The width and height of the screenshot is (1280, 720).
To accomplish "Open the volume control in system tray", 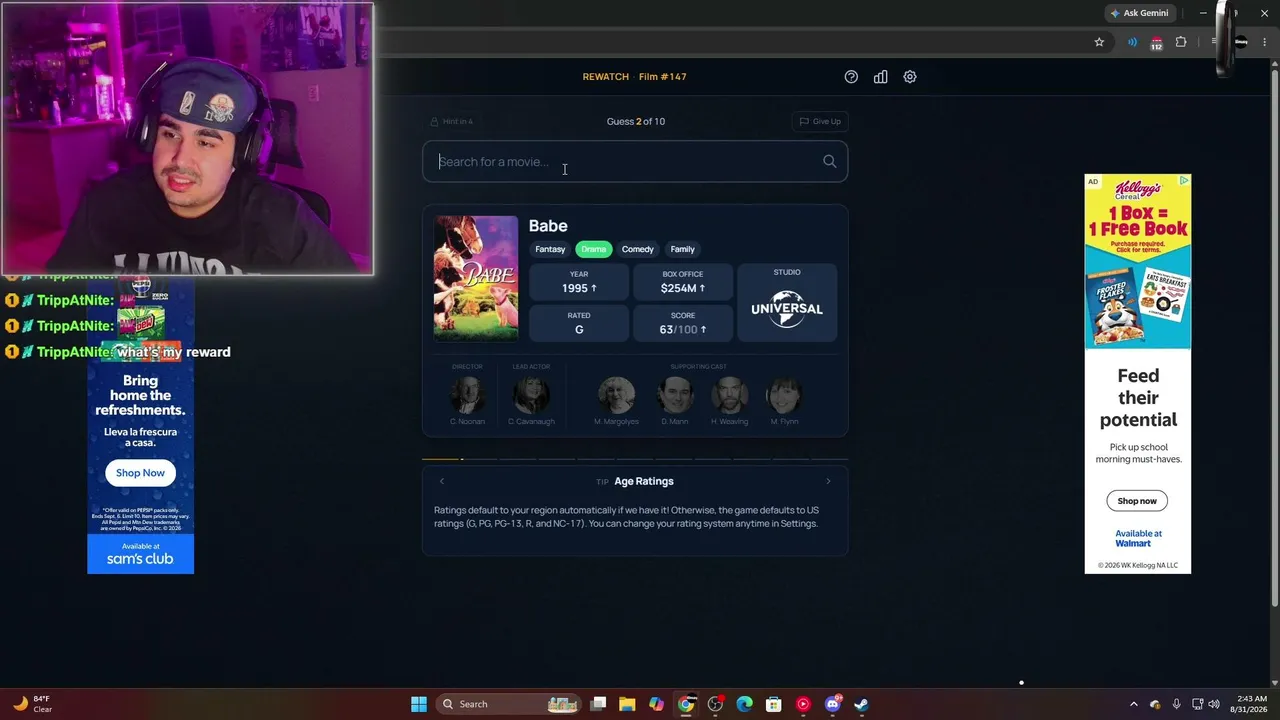I will [x=1216, y=704].
